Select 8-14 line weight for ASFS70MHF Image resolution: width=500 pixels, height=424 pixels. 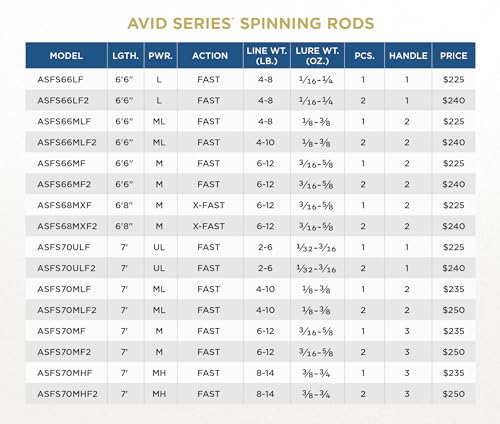[x=265, y=373]
